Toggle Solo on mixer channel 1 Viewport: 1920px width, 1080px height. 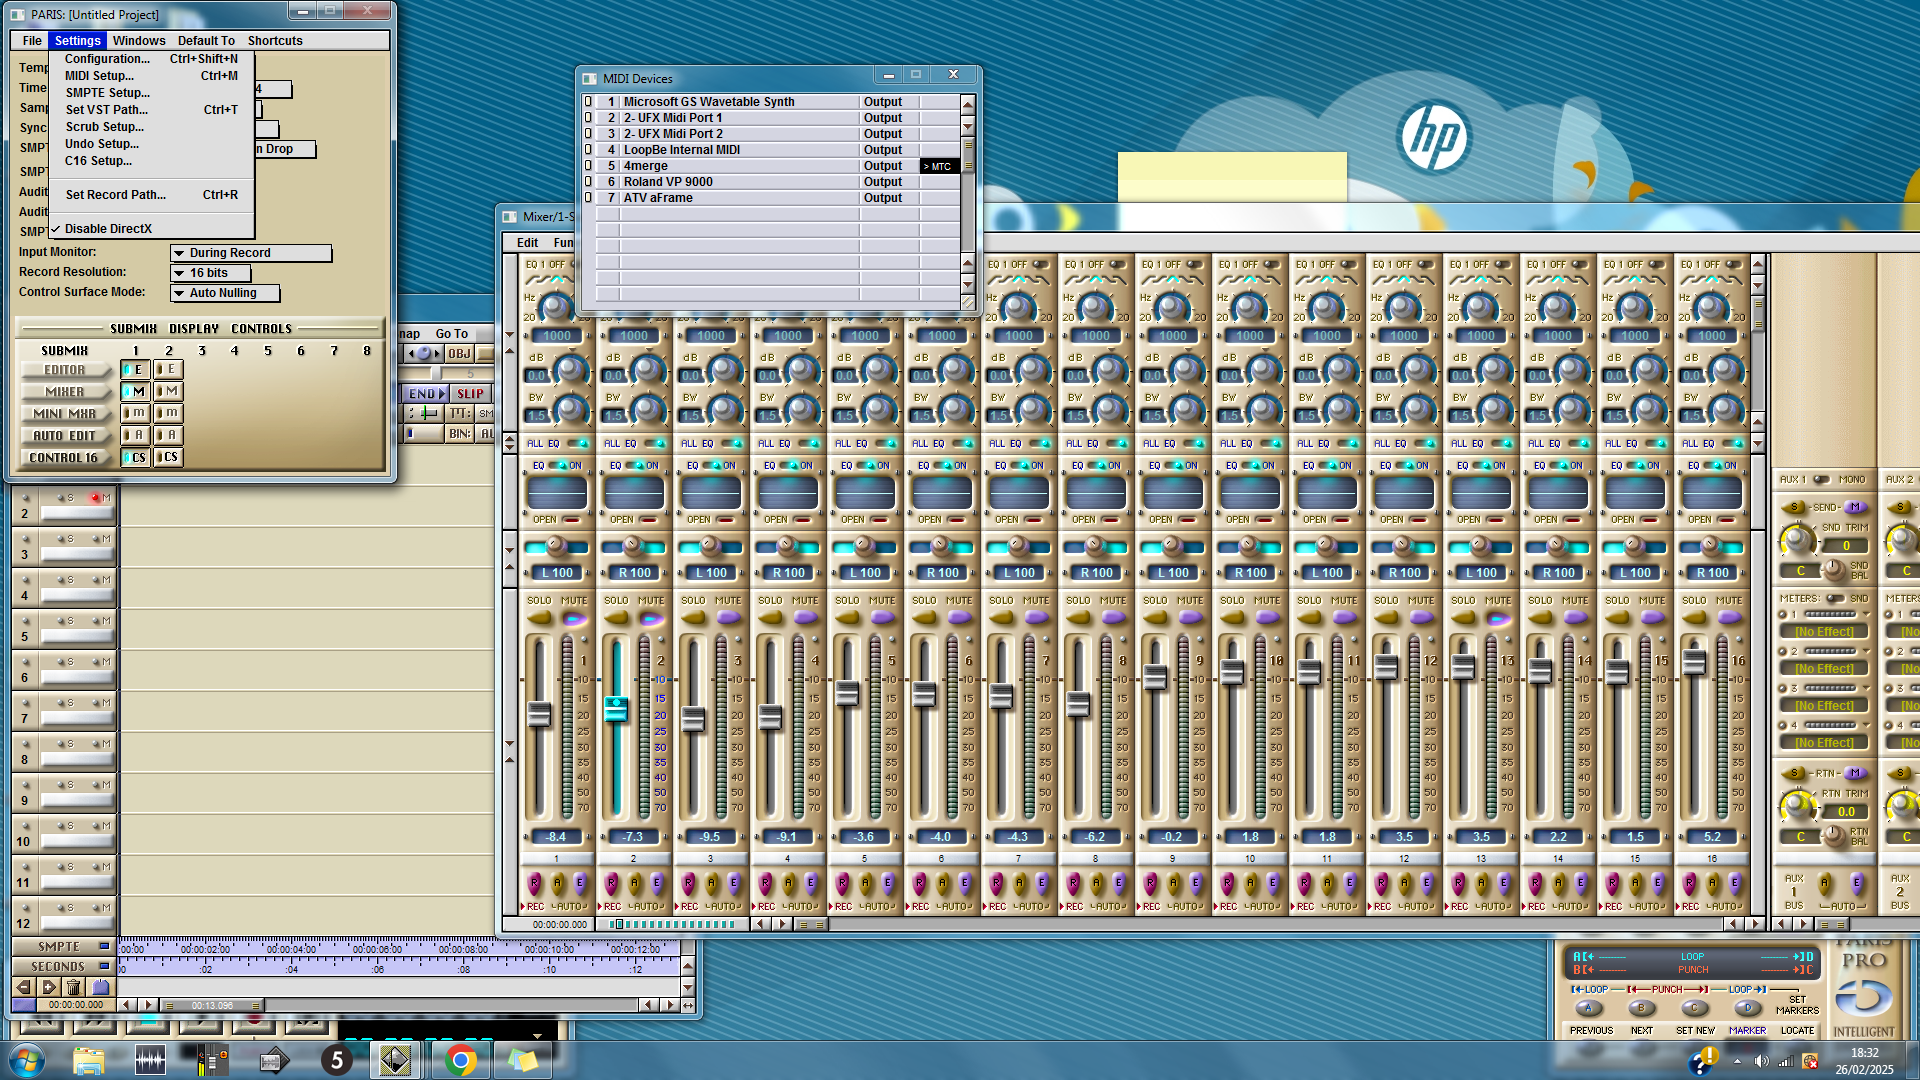point(540,618)
